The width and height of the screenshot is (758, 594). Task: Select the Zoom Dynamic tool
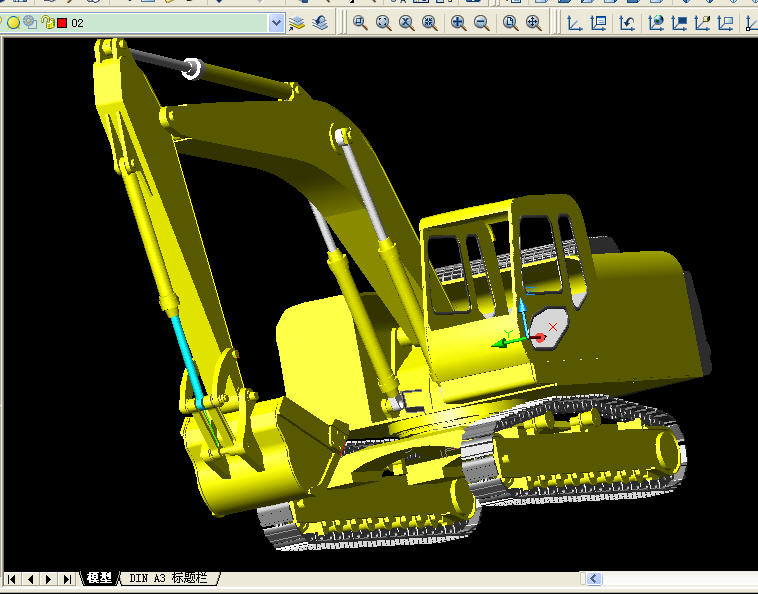(383, 23)
